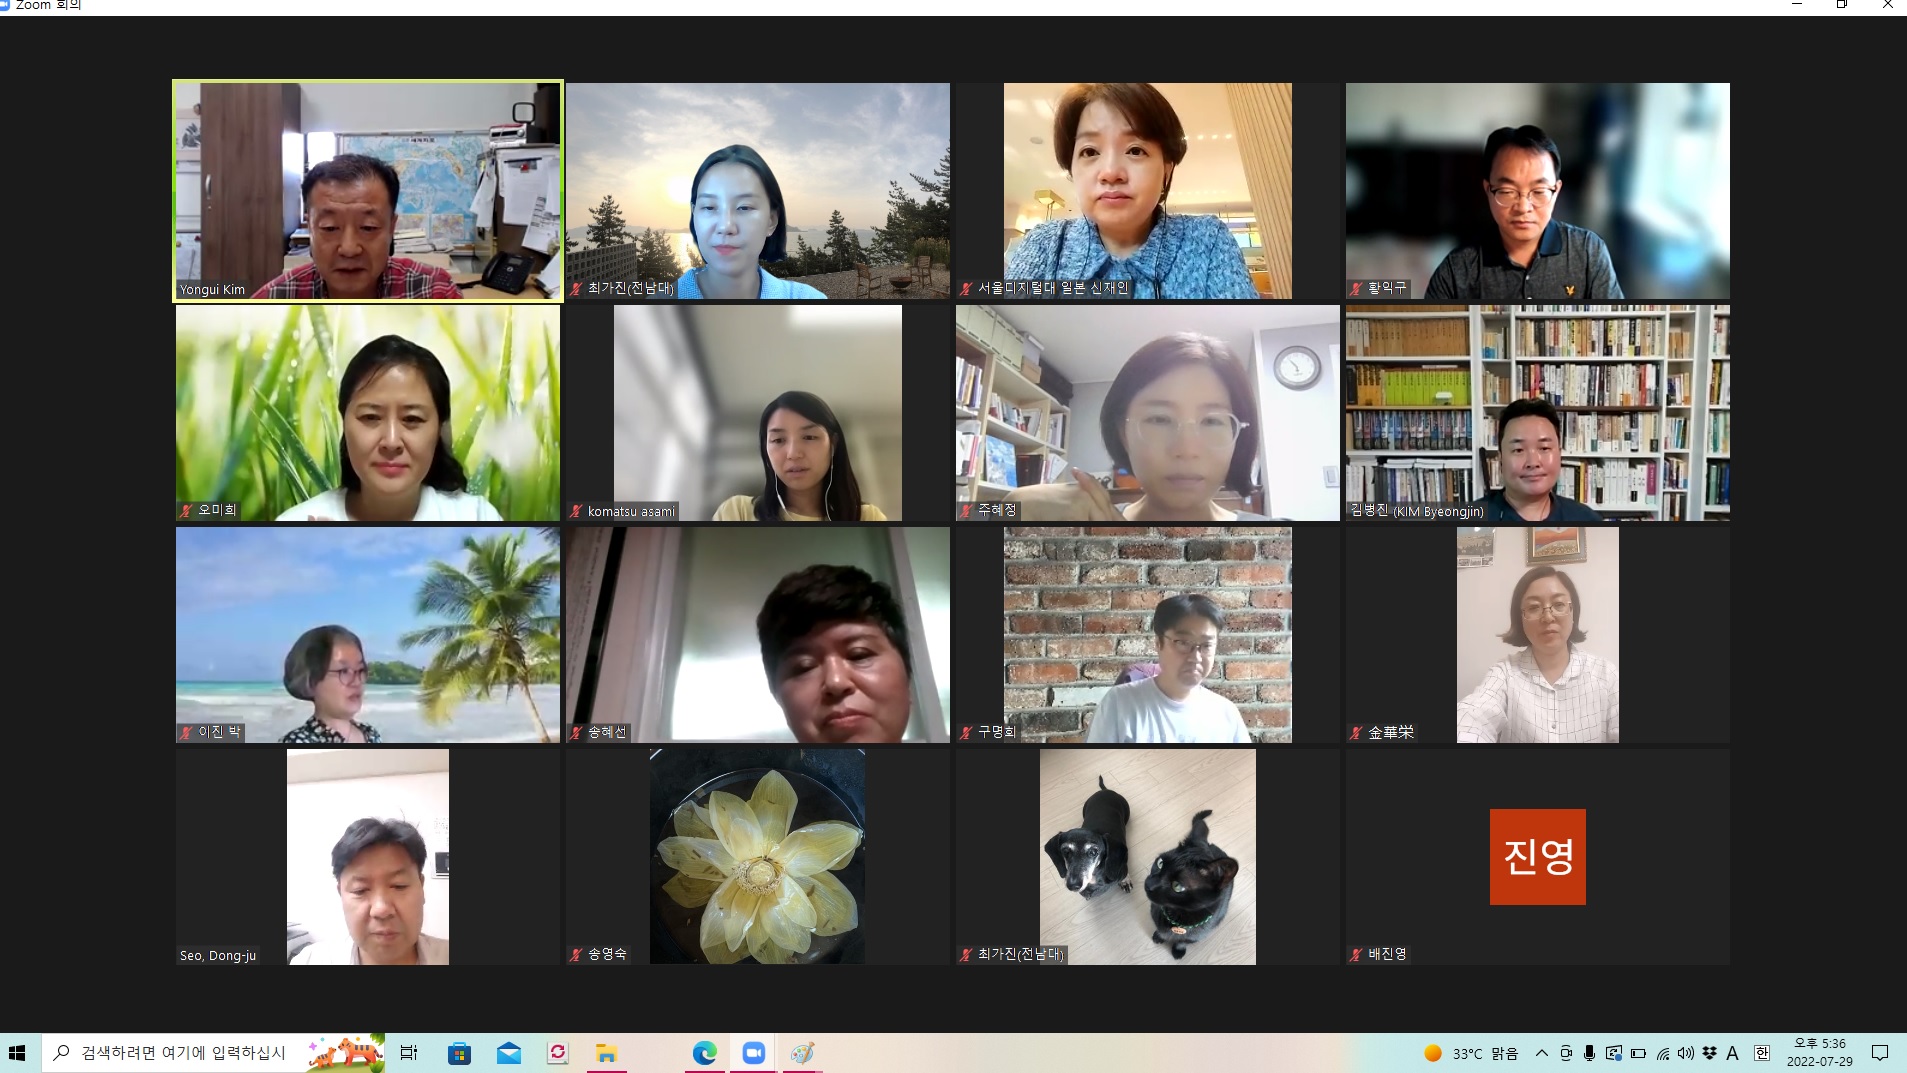Select the 배진영 participant tile with the orange avatar
1907x1073 pixels.
[1537, 857]
